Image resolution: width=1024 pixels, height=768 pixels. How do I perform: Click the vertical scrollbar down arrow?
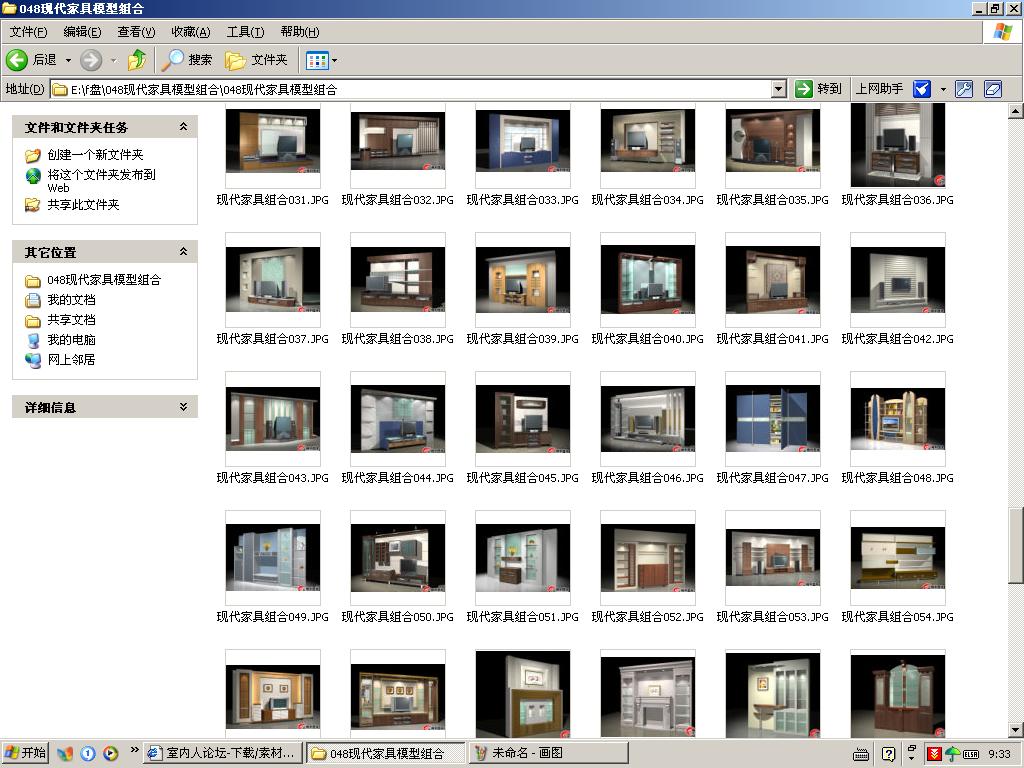(x=1016, y=730)
